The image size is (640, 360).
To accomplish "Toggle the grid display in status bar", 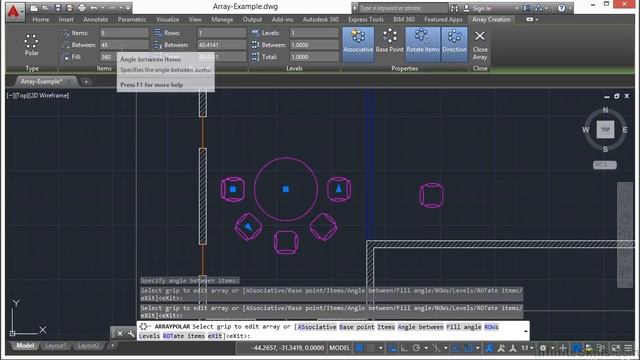I will (359, 348).
